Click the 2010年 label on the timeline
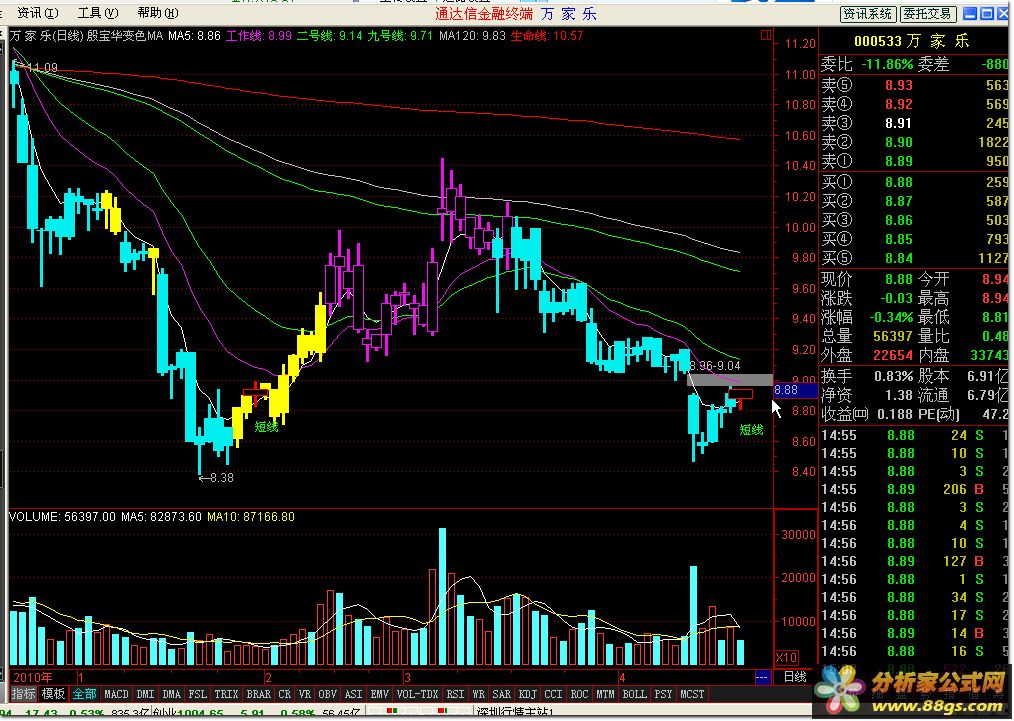 (32, 677)
